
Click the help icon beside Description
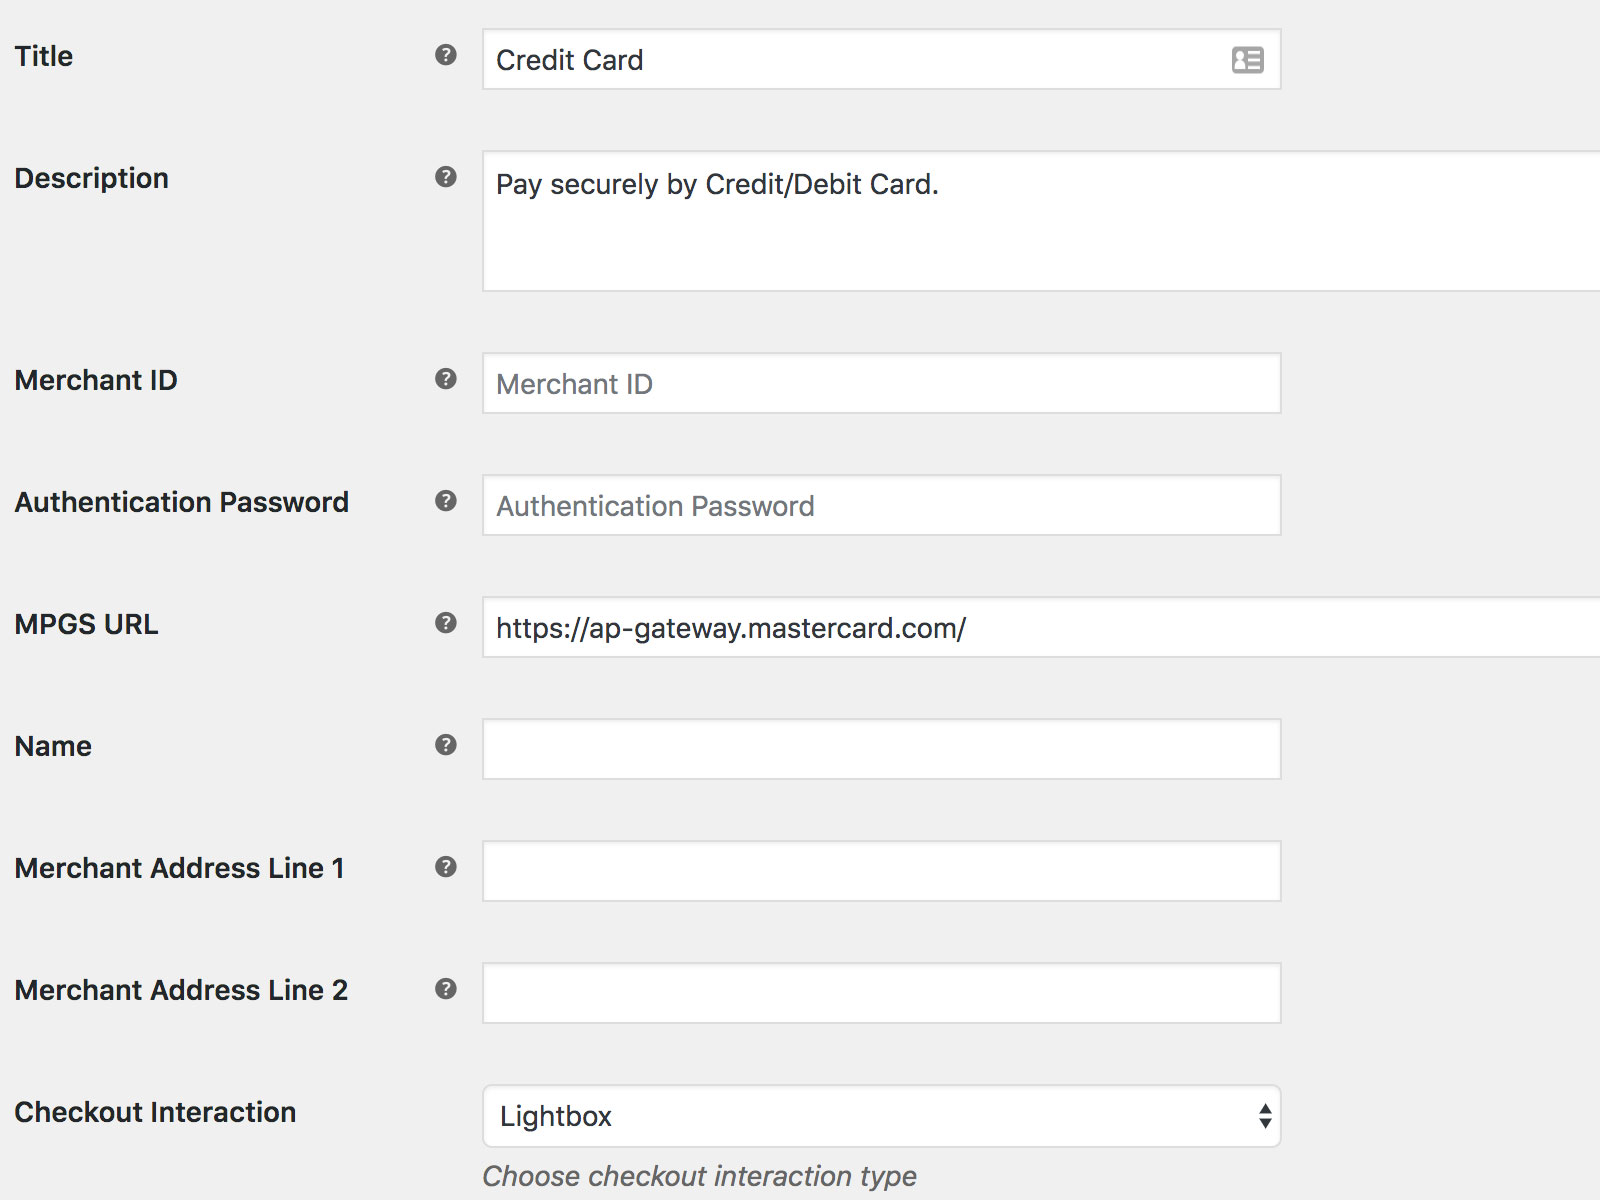coord(446,177)
